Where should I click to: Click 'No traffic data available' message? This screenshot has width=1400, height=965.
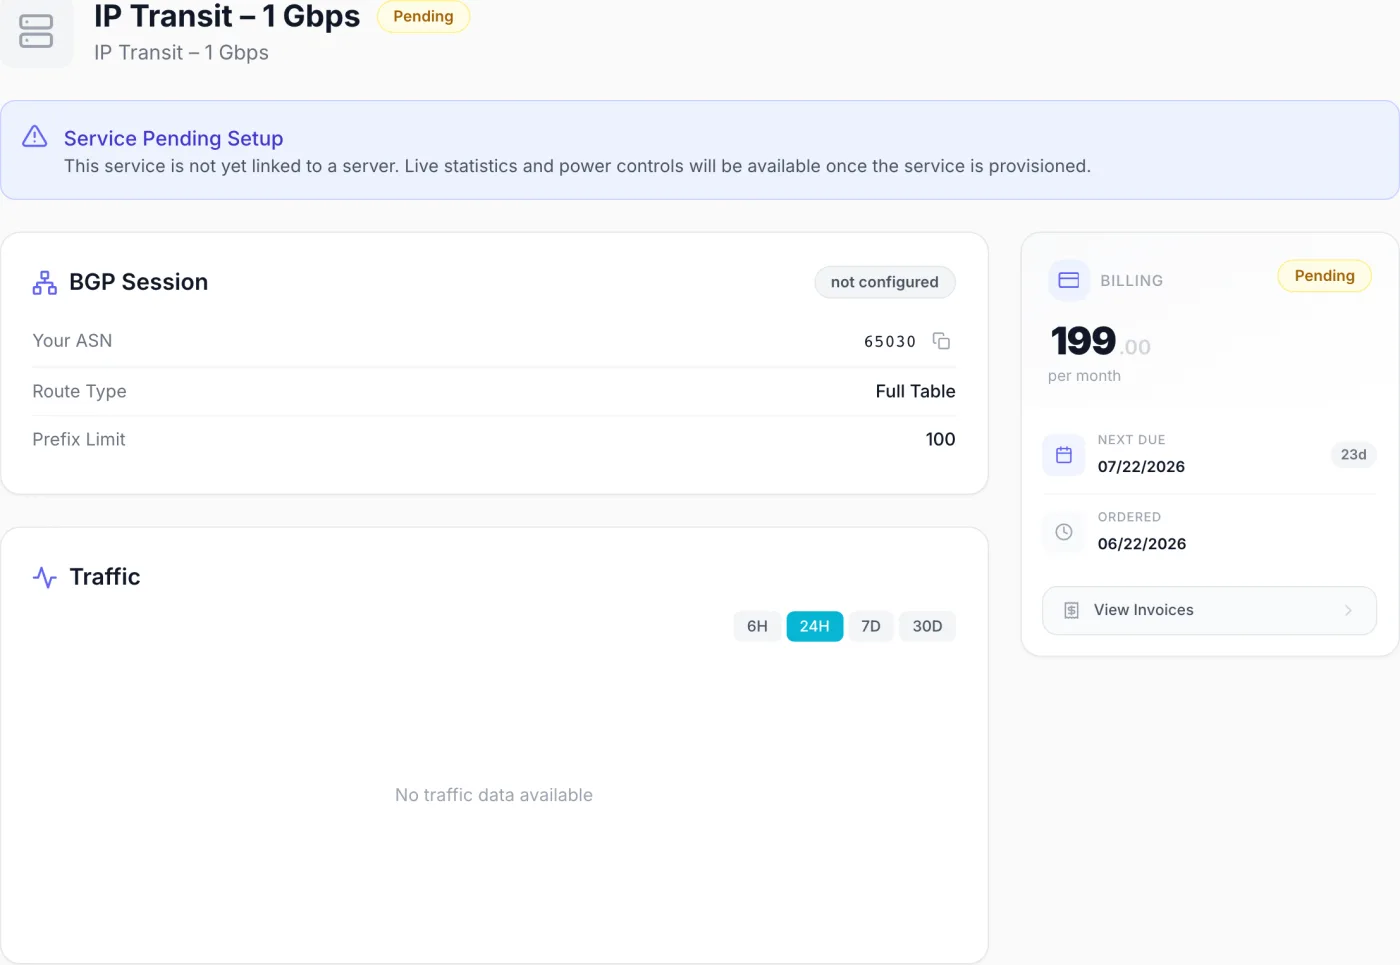(x=494, y=795)
